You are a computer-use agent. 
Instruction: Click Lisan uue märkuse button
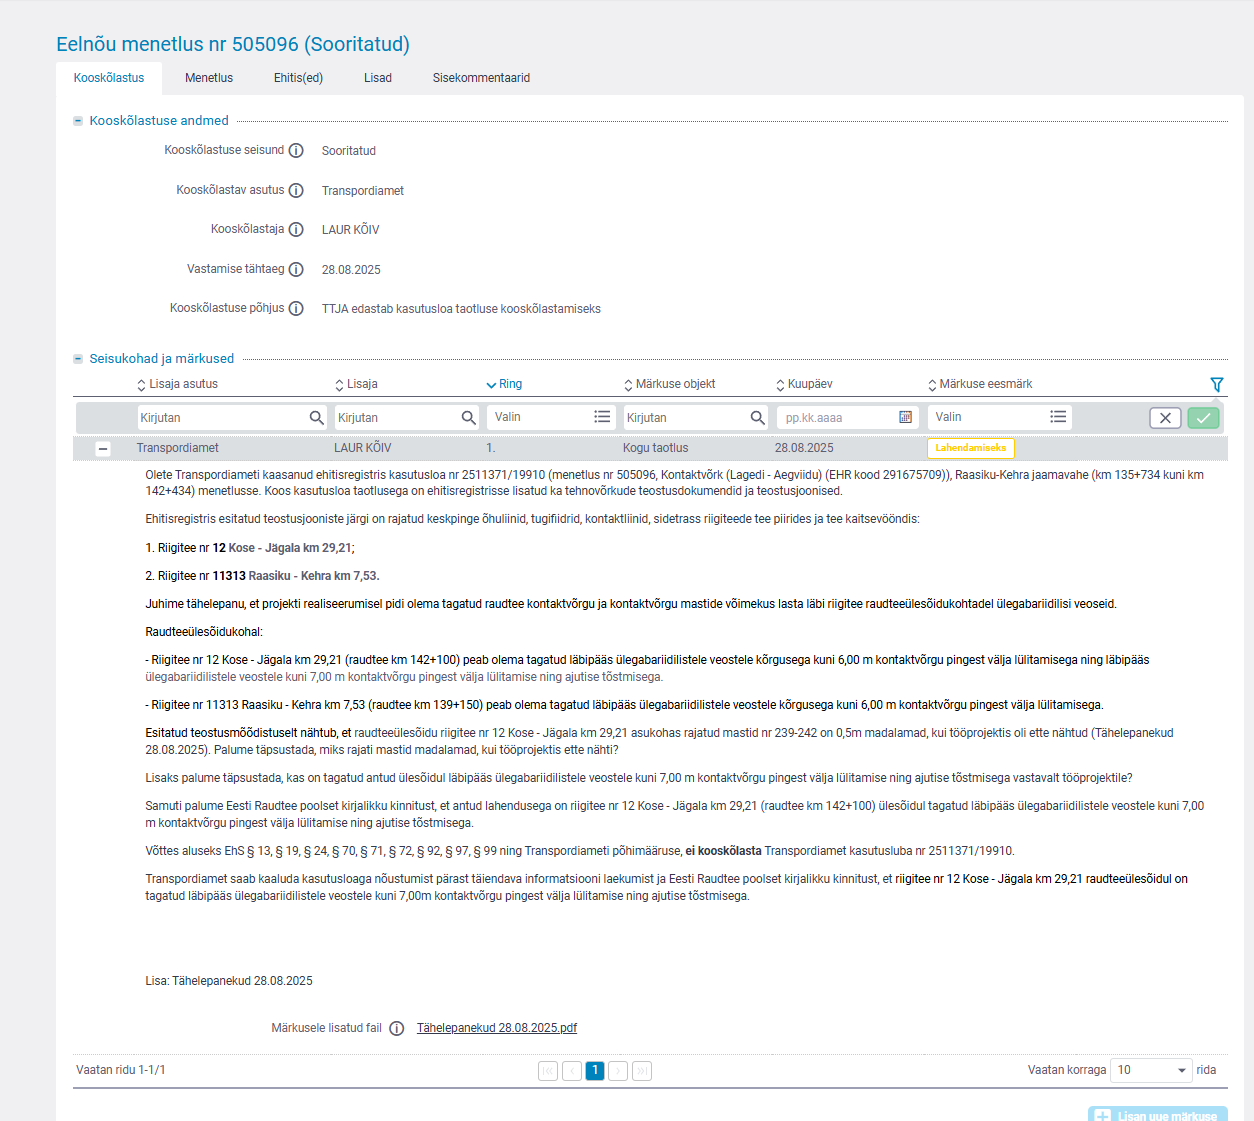[x=1157, y=1114]
